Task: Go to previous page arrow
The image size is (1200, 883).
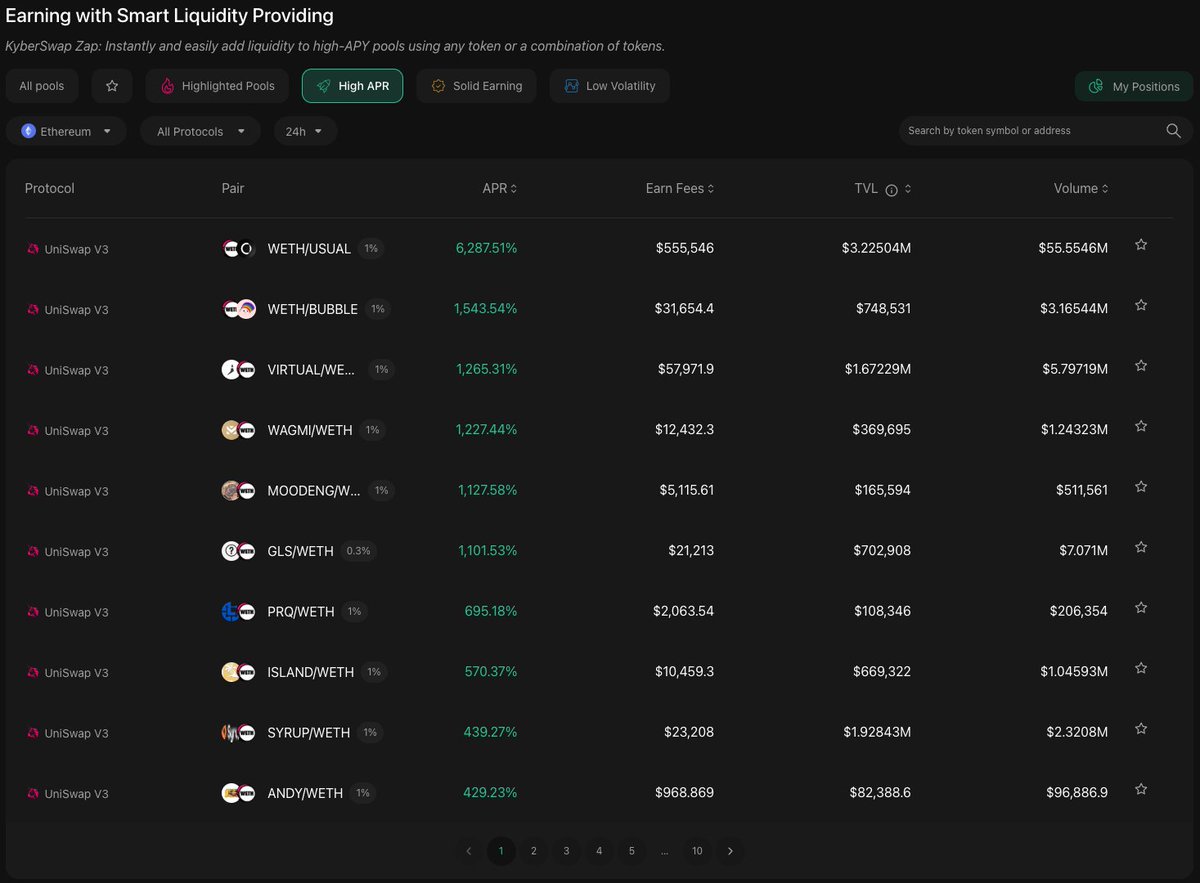Action: click(x=468, y=851)
